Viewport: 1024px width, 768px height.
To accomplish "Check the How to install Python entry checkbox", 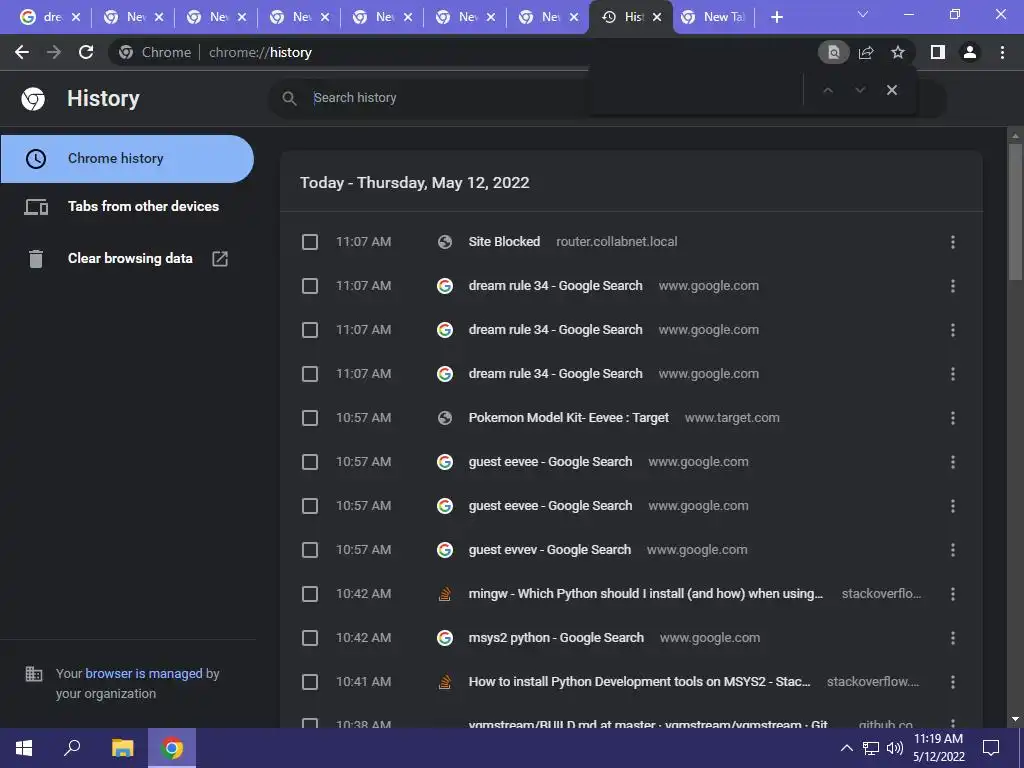I will (x=310, y=682).
